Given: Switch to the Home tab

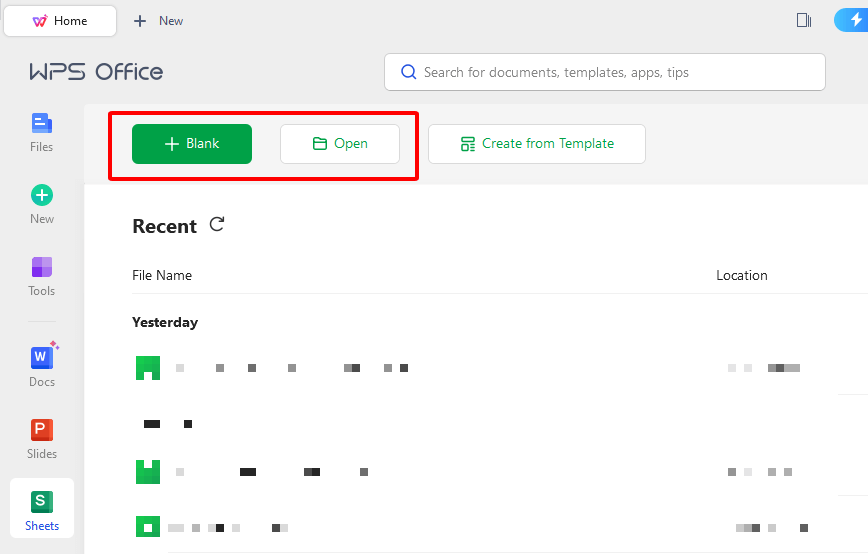Looking at the screenshot, I should coord(60,21).
